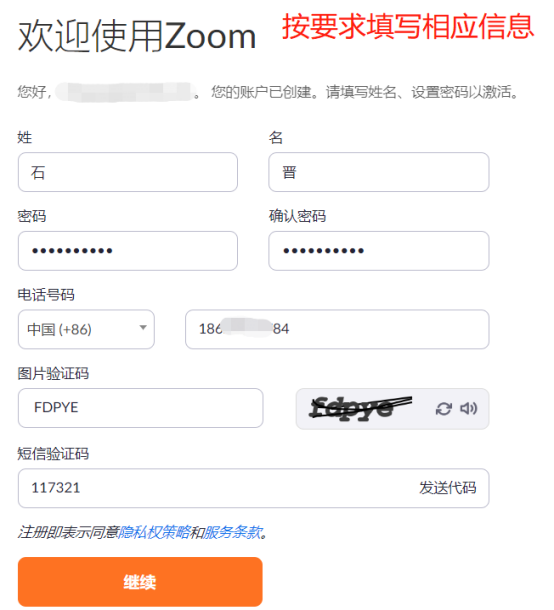Click the phone number field starting with 186

(337, 329)
